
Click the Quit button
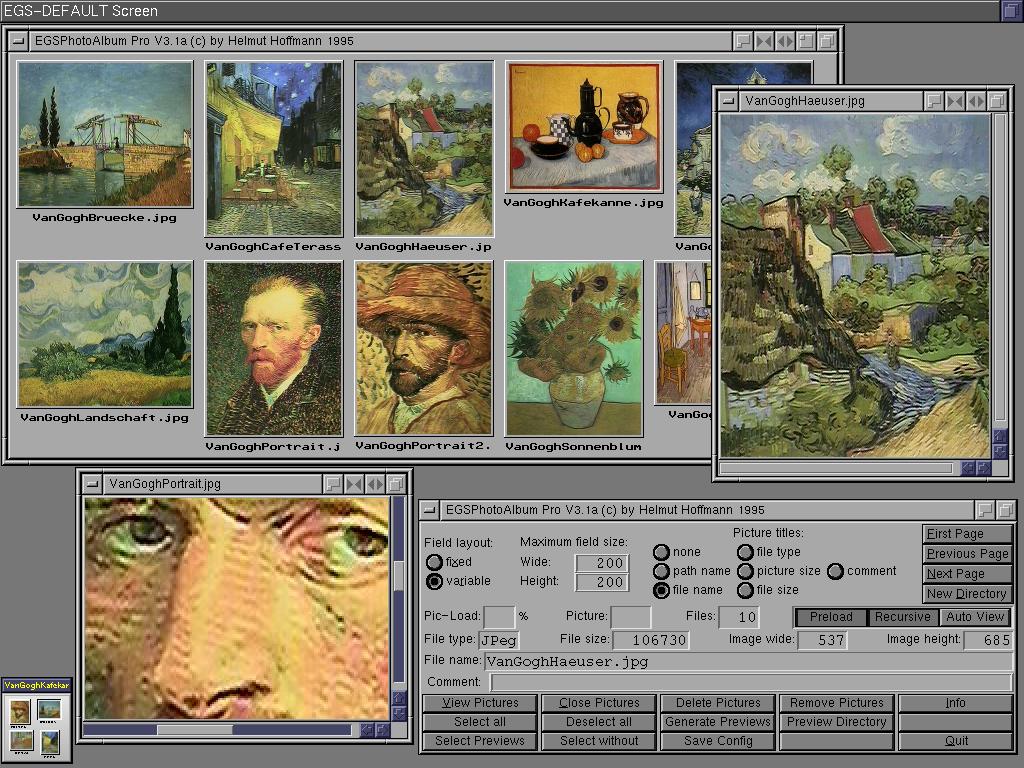click(x=956, y=741)
